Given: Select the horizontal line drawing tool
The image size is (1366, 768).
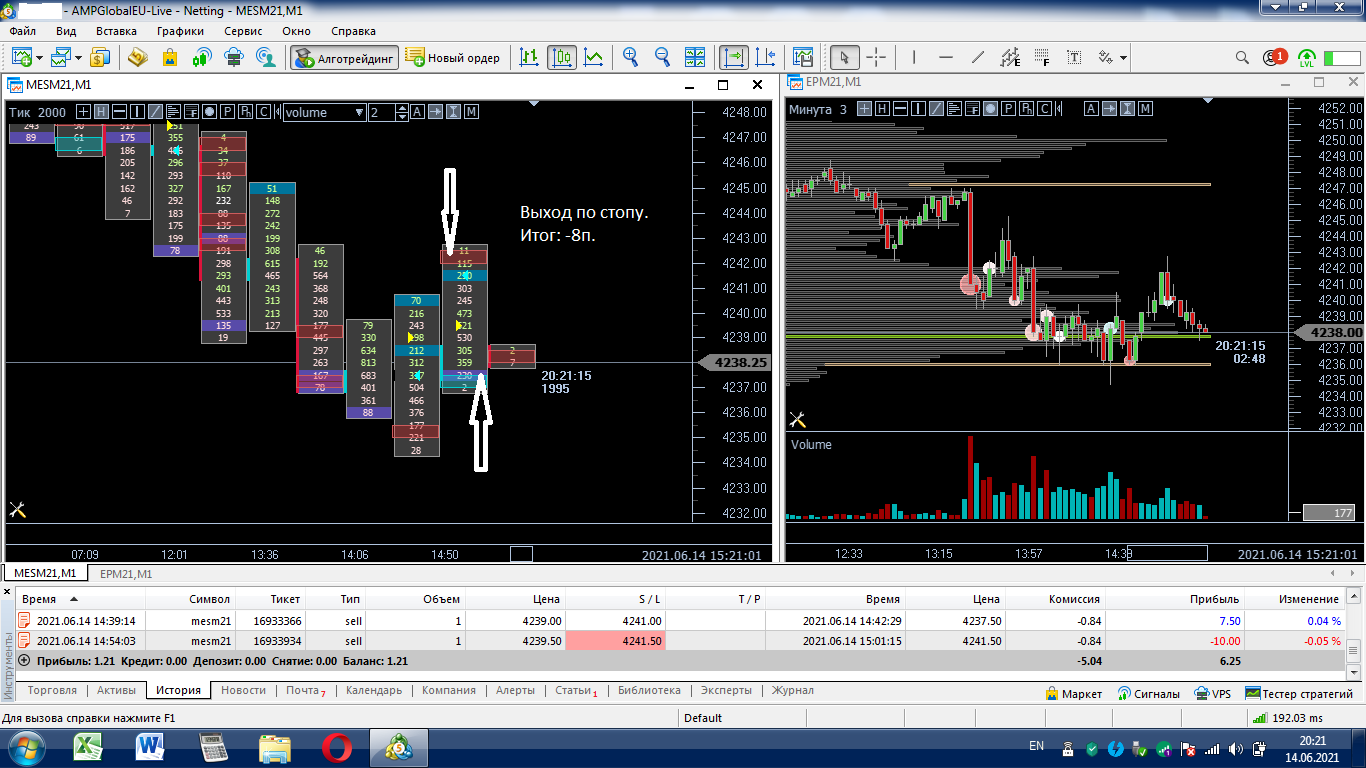Looking at the screenshot, I should click(946, 57).
